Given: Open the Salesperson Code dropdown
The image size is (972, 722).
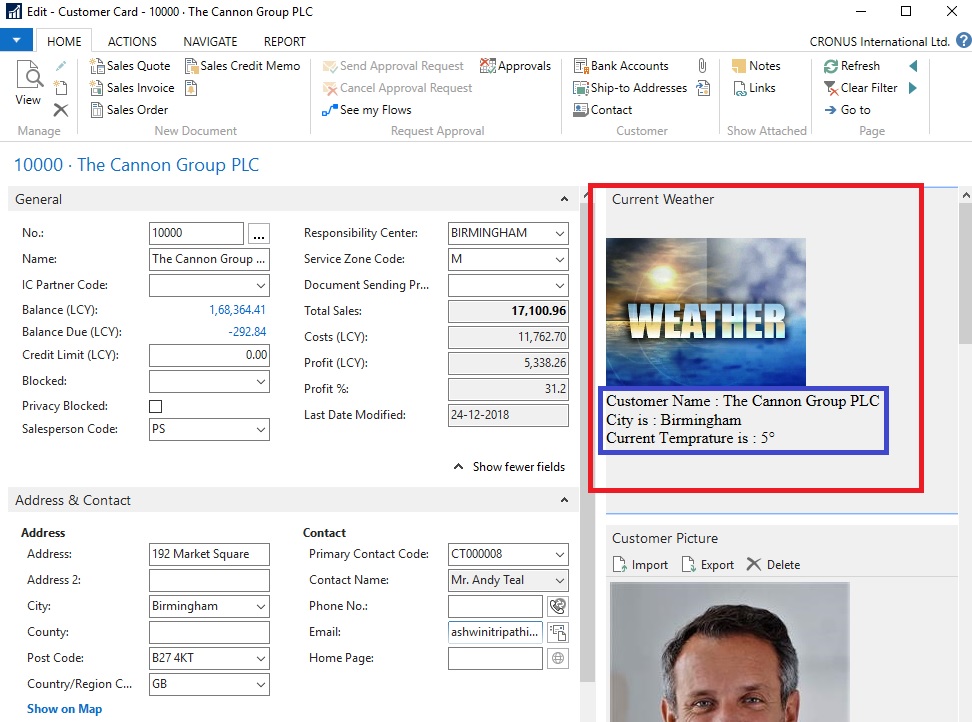Looking at the screenshot, I should click(260, 430).
